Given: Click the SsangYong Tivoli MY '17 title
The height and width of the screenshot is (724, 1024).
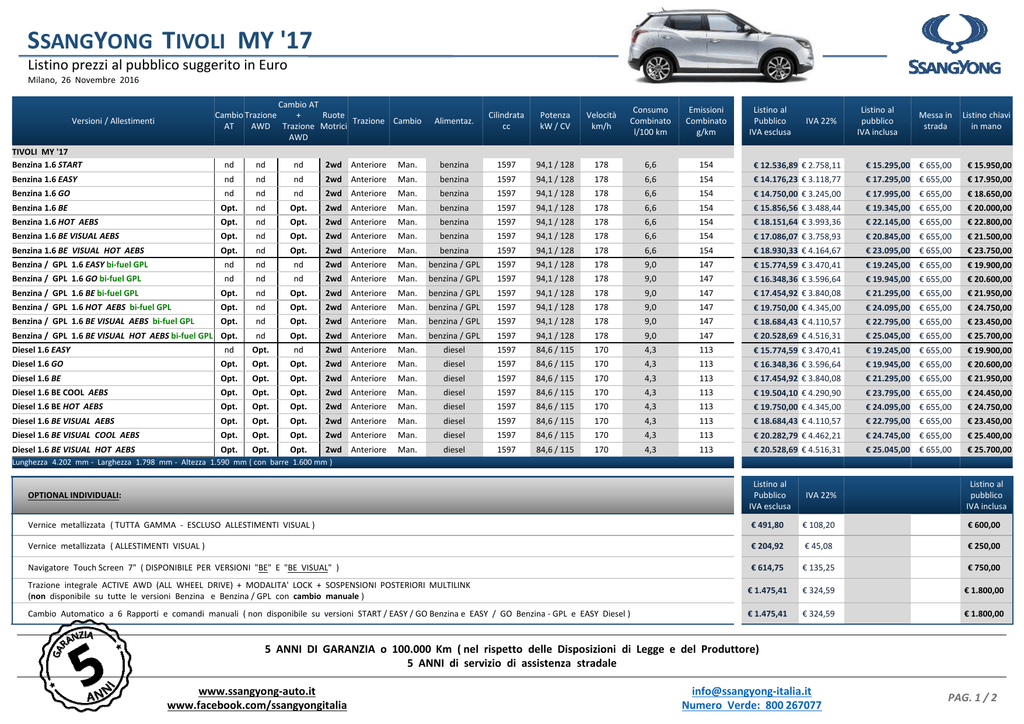Looking at the screenshot, I should pyautogui.click(x=170, y=40).
